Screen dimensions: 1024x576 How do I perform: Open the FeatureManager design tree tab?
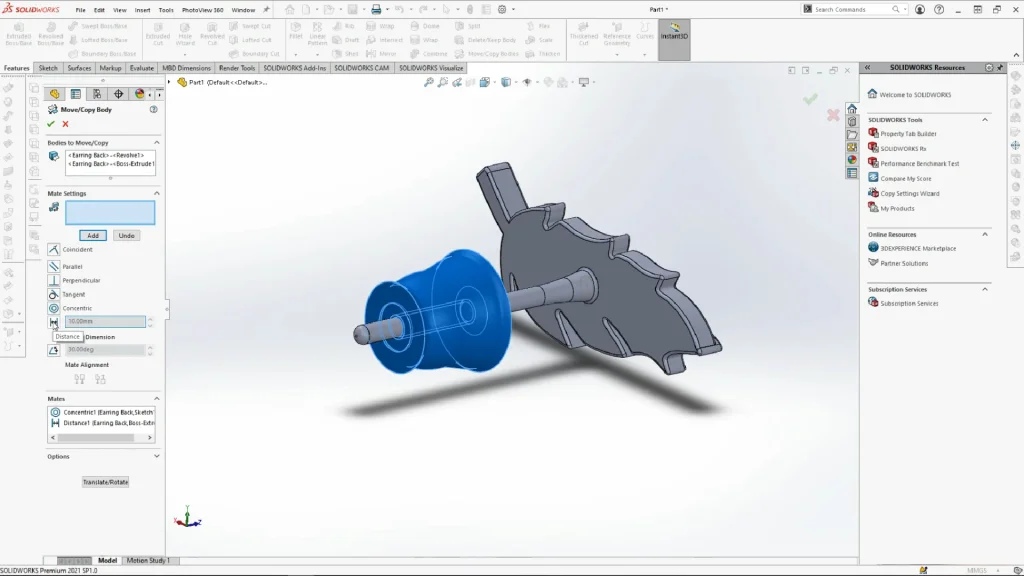[x=54, y=94]
